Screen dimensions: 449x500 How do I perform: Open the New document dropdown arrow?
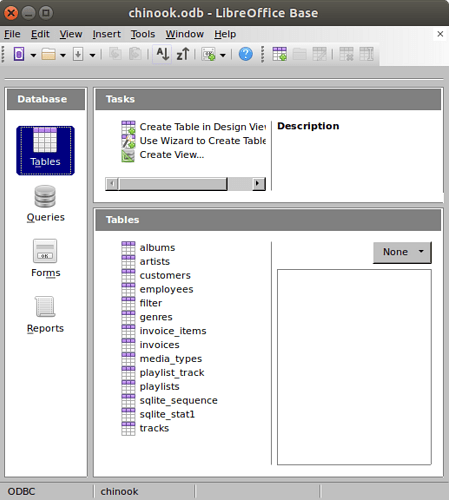pyautogui.click(x=33, y=55)
